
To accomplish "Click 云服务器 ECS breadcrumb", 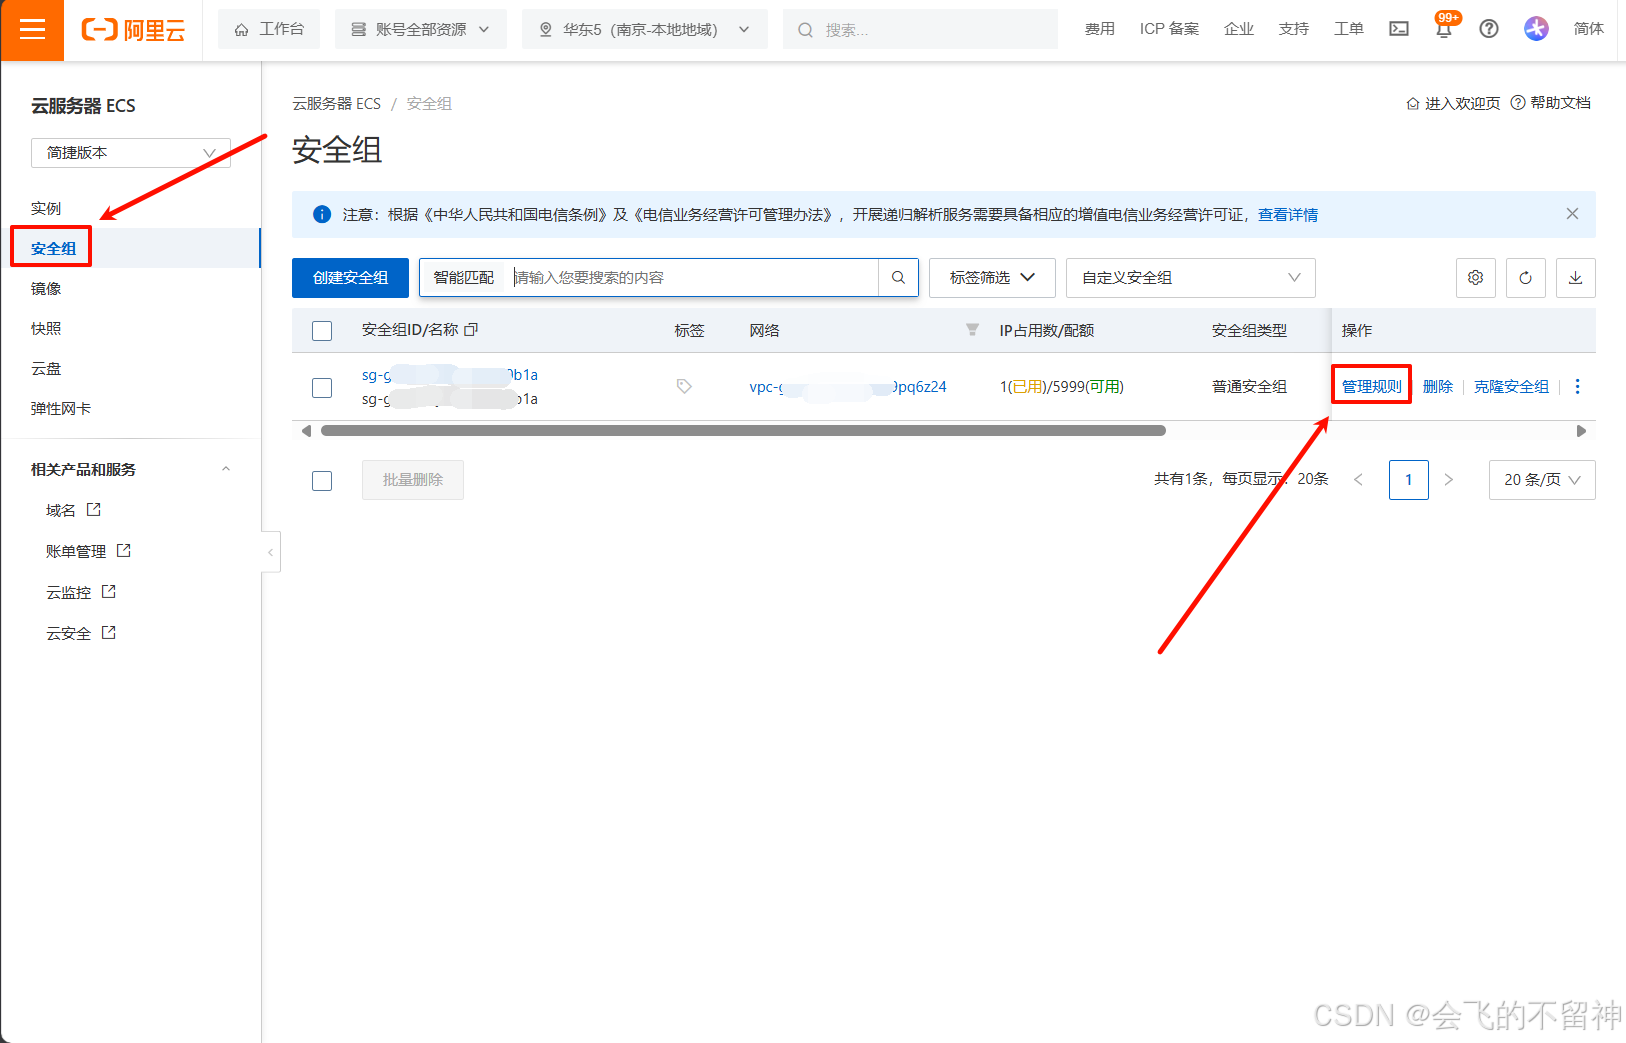I will (336, 103).
